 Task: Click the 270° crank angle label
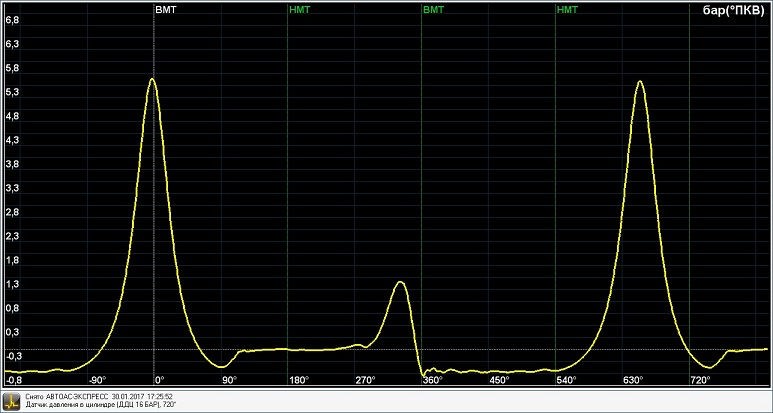pos(365,380)
